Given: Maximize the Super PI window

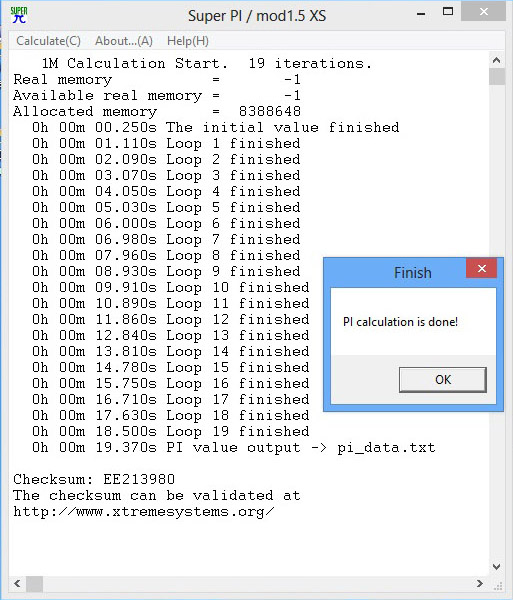Looking at the screenshot, I should click(448, 11).
